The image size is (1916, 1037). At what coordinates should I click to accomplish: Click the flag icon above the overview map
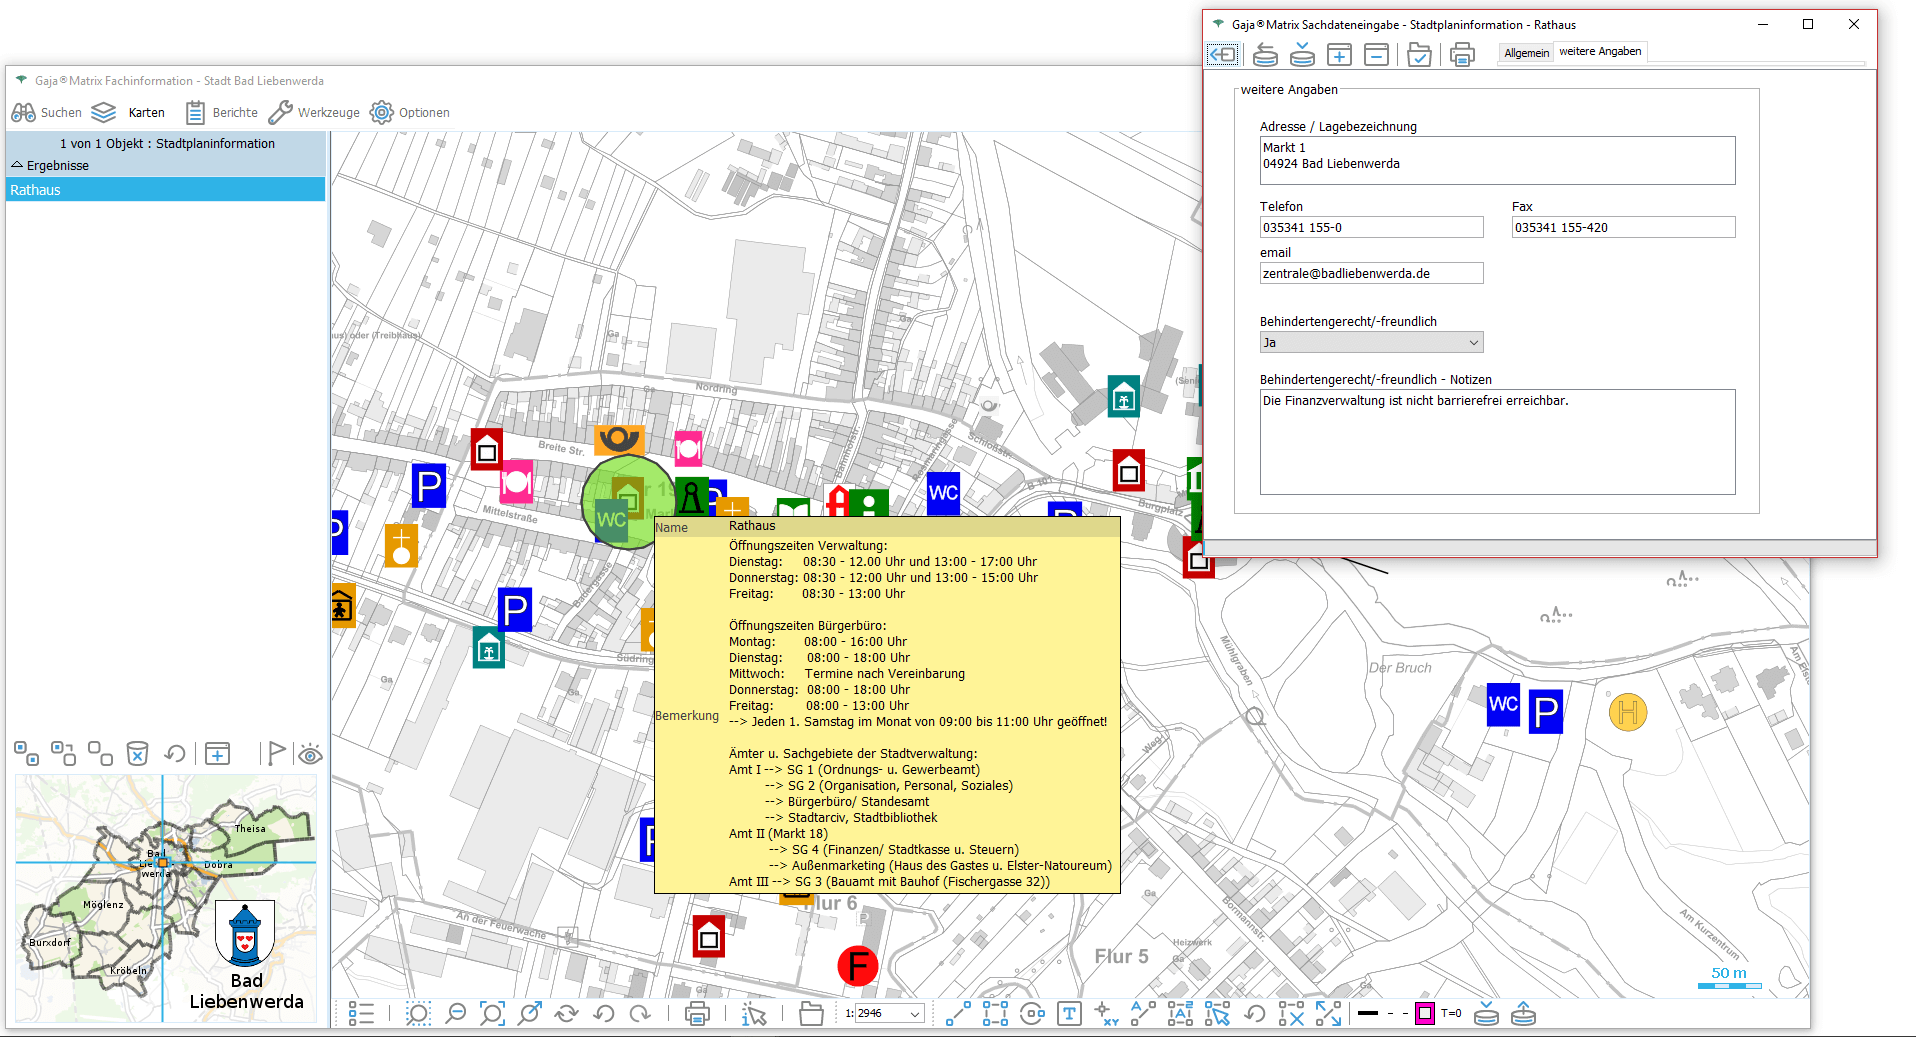tap(275, 753)
